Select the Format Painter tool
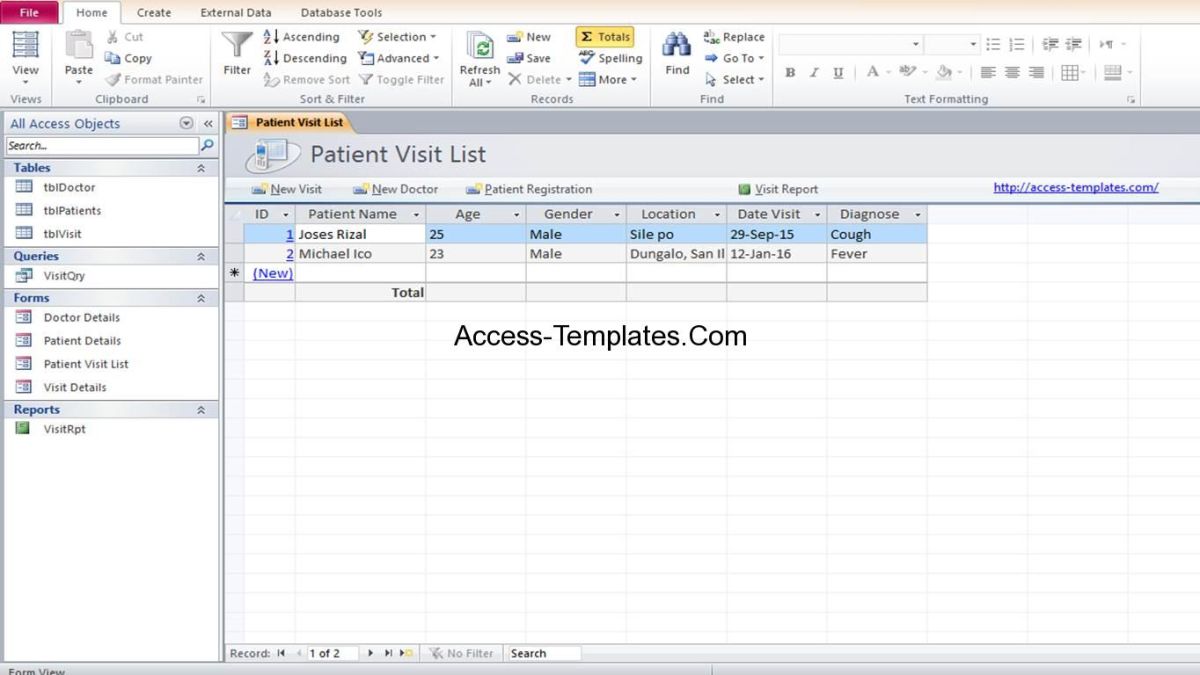 pyautogui.click(x=153, y=79)
